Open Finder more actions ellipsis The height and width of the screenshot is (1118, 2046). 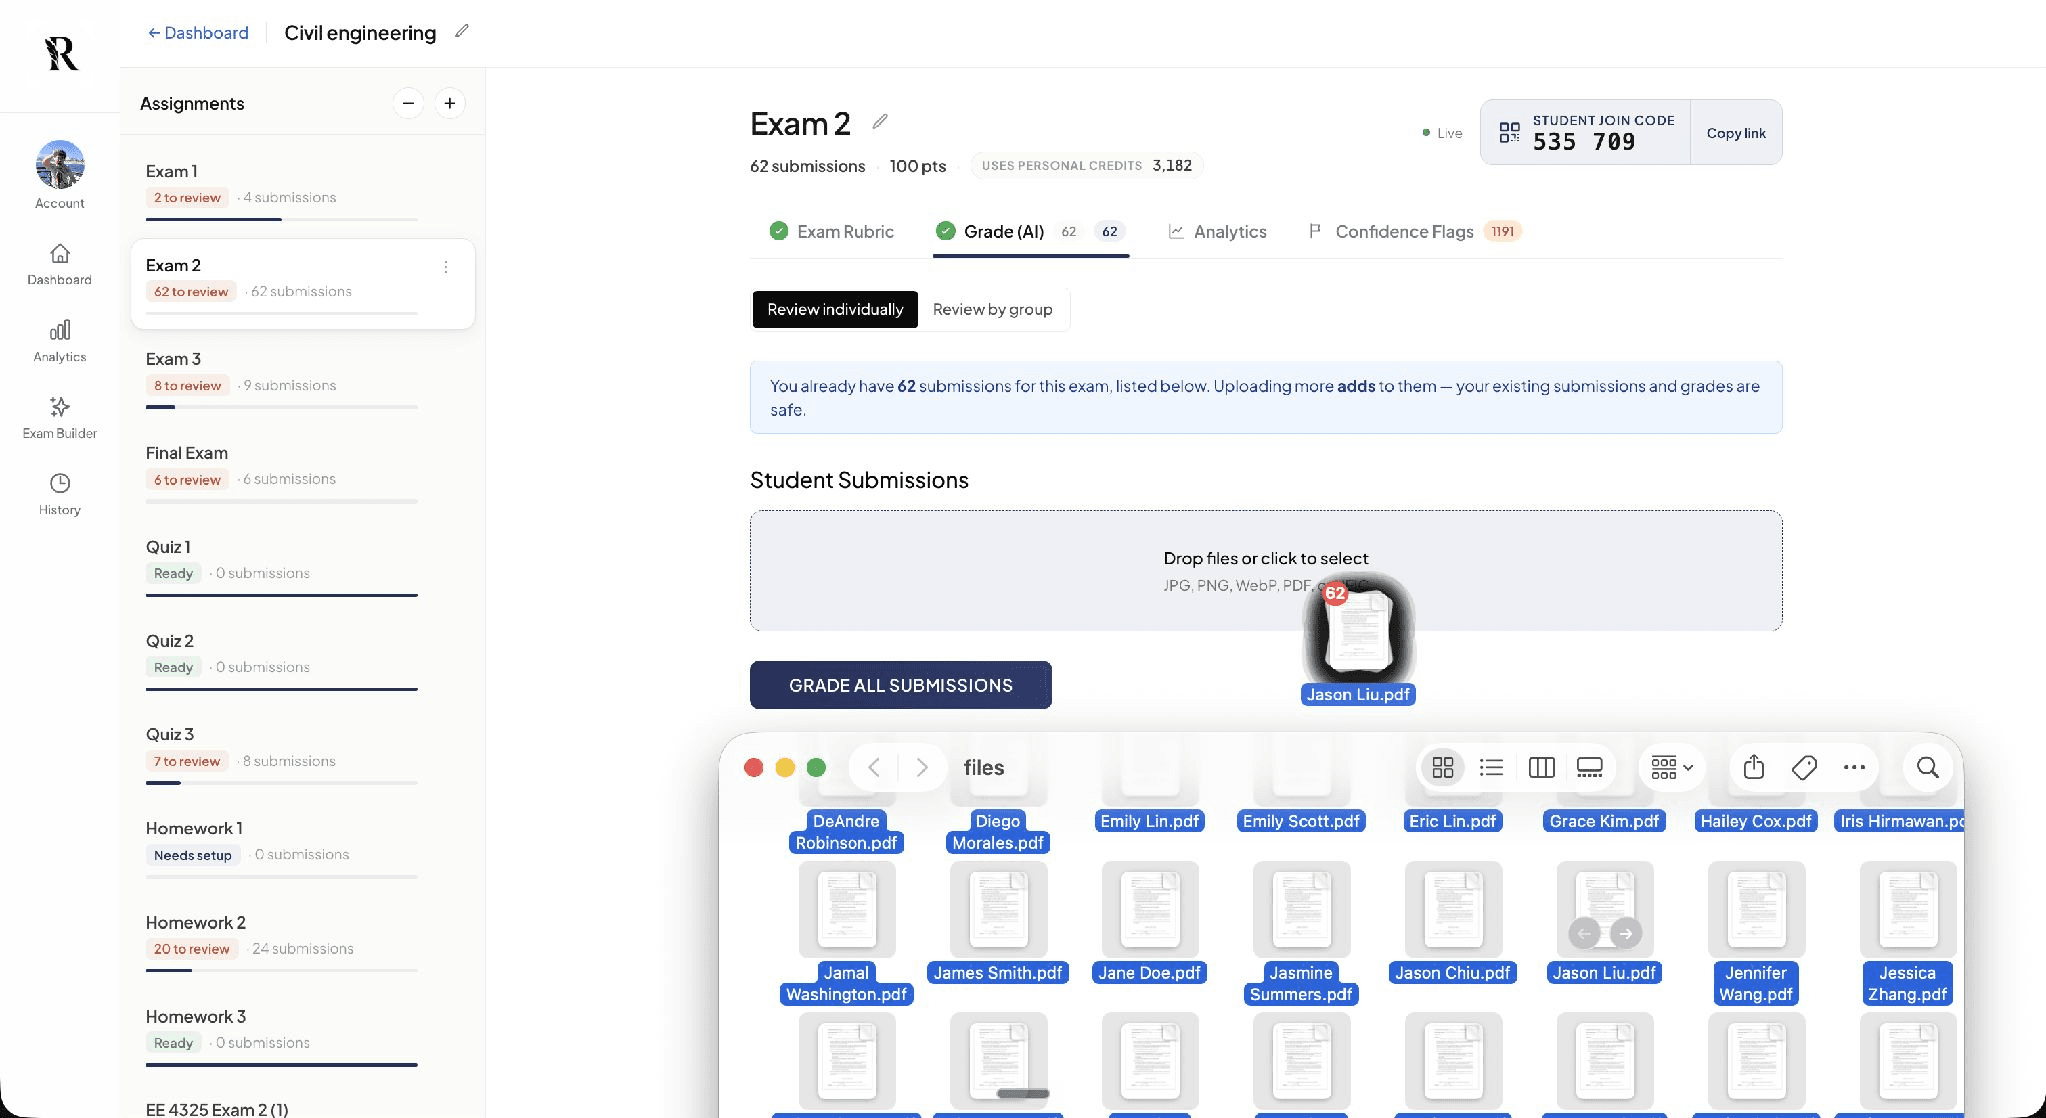pyautogui.click(x=1854, y=767)
